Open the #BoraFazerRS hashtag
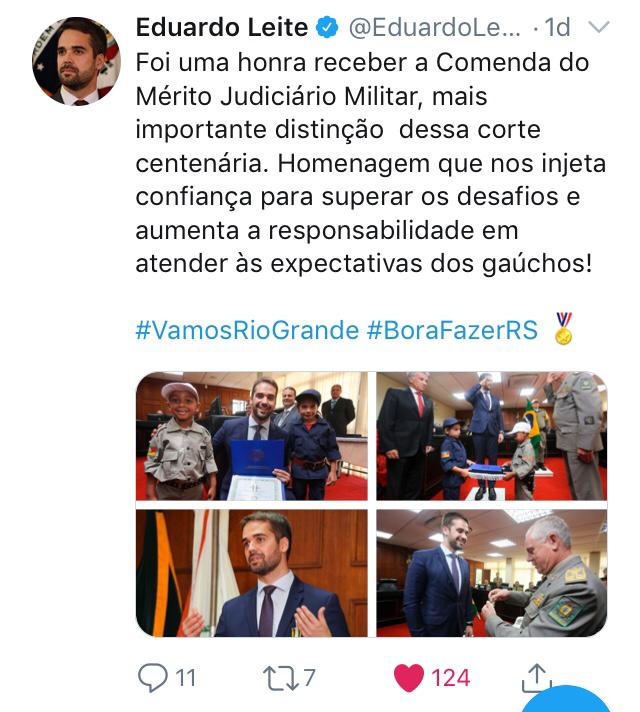Screen dimensions: 640x712 pos(452,330)
